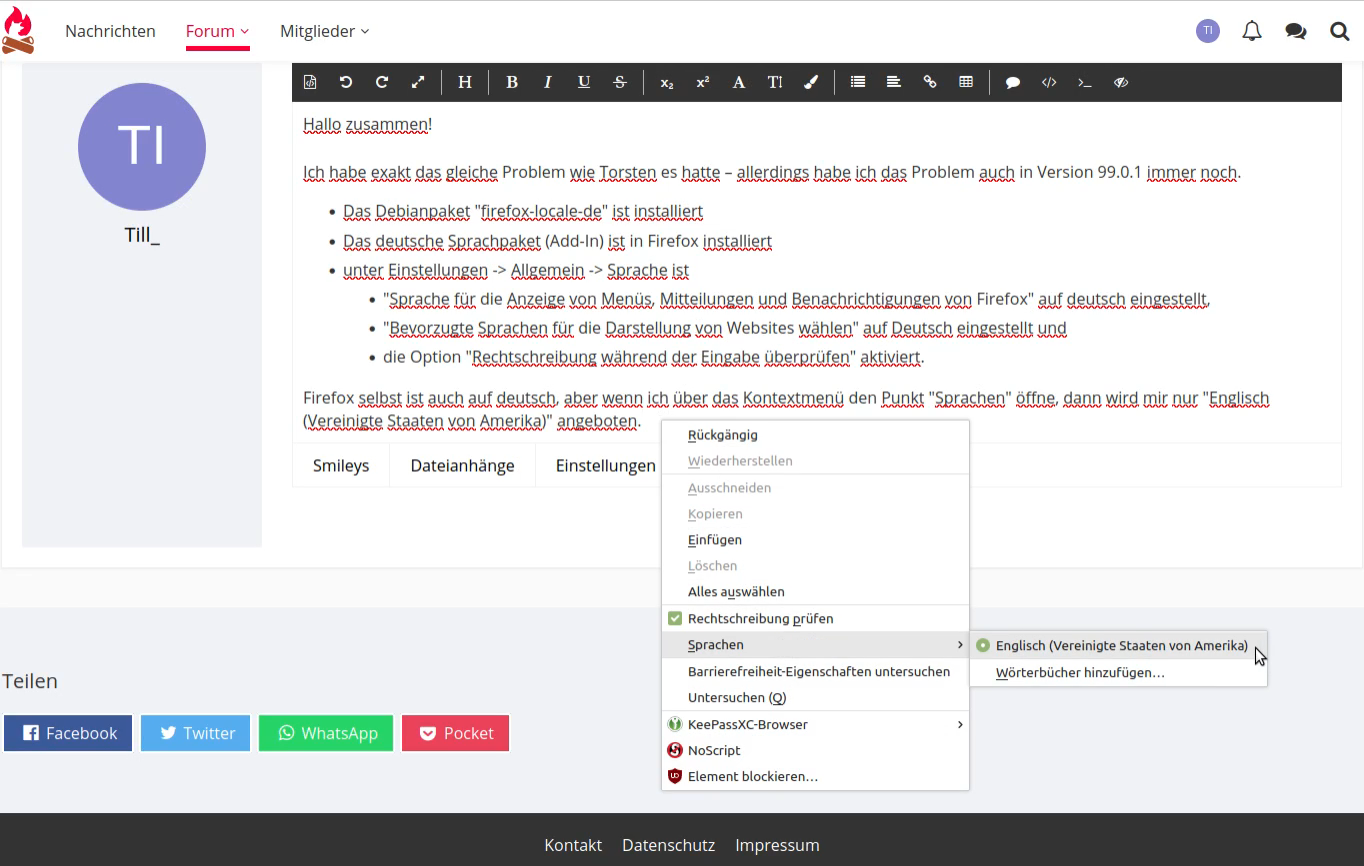
Task: Expand the KeePassXC-Browser submenu
Action: point(815,724)
